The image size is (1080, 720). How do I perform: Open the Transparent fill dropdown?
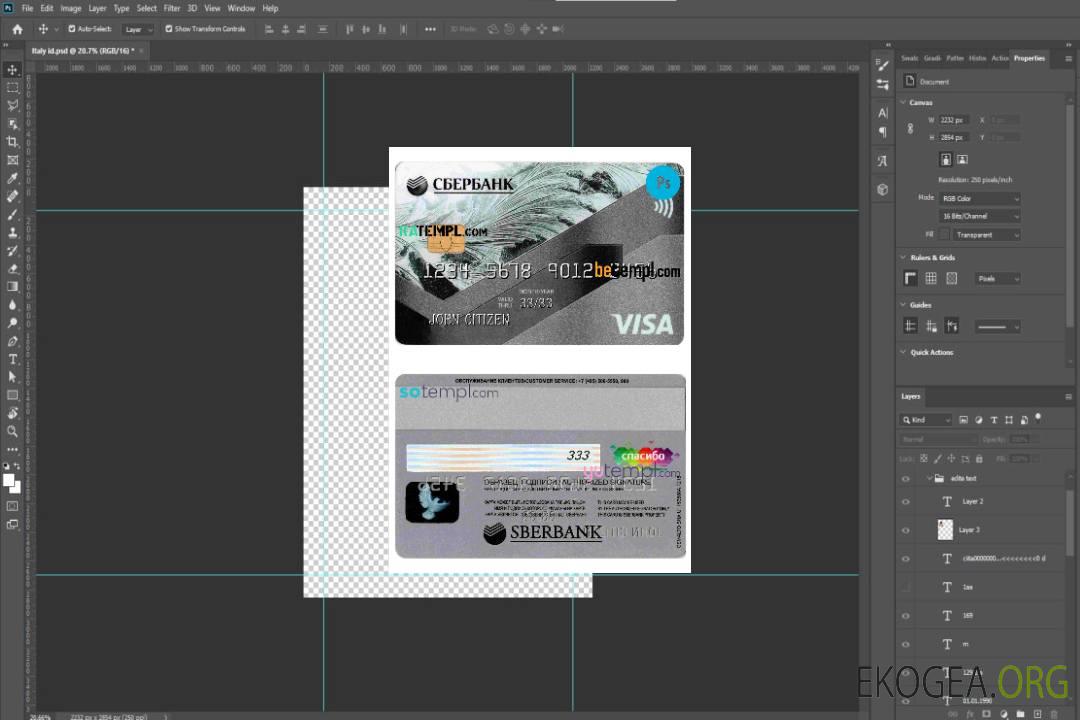986,235
